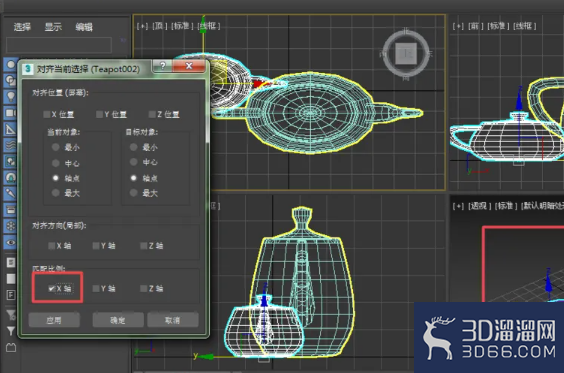Image resolution: width=564 pixels, height=373 pixels.
Task: Toggle Display Hidden Objects eye icon
Action: point(11,242)
